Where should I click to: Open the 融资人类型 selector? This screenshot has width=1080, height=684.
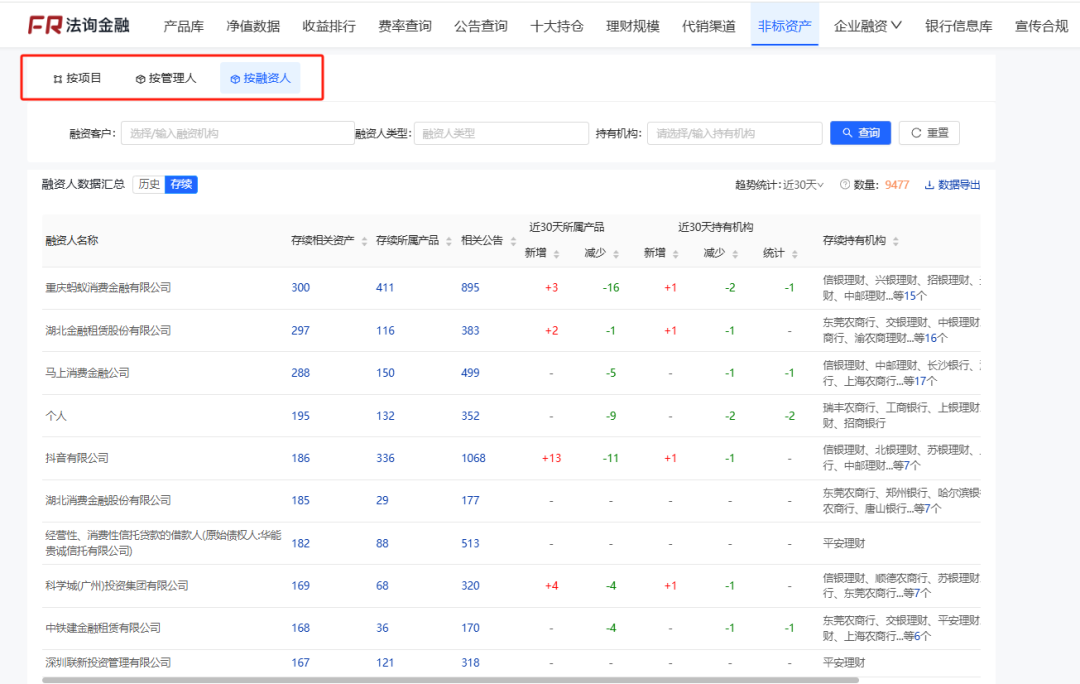click(500, 132)
